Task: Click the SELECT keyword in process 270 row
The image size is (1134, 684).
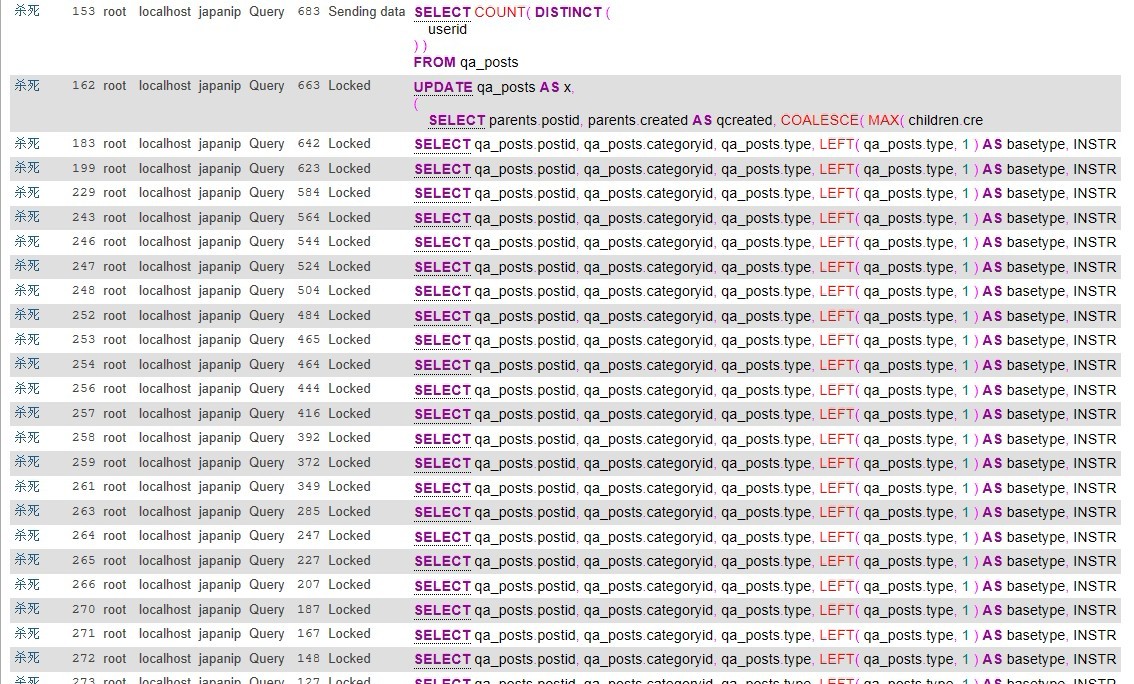Action: click(x=442, y=610)
